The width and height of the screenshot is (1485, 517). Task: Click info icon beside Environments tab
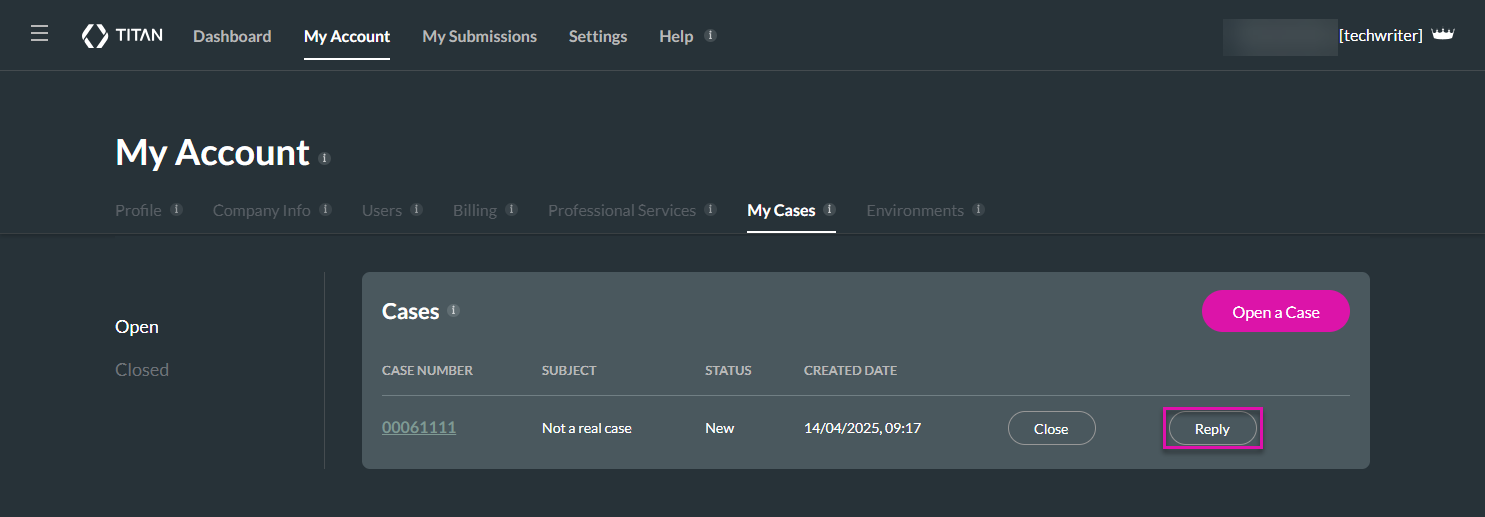point(978,210)
